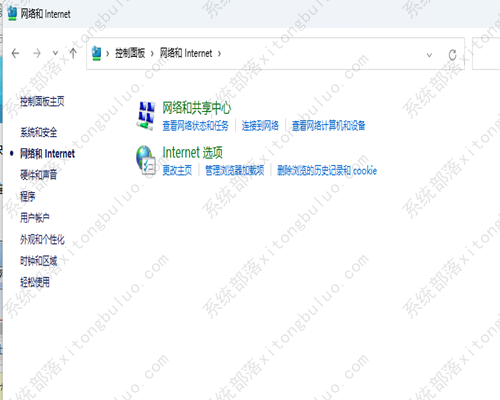Select 网络和 Internet breadcrumb segment
The height and width of the screenshot is (400, 500).
pyautogui.click(x=186, y=53)
